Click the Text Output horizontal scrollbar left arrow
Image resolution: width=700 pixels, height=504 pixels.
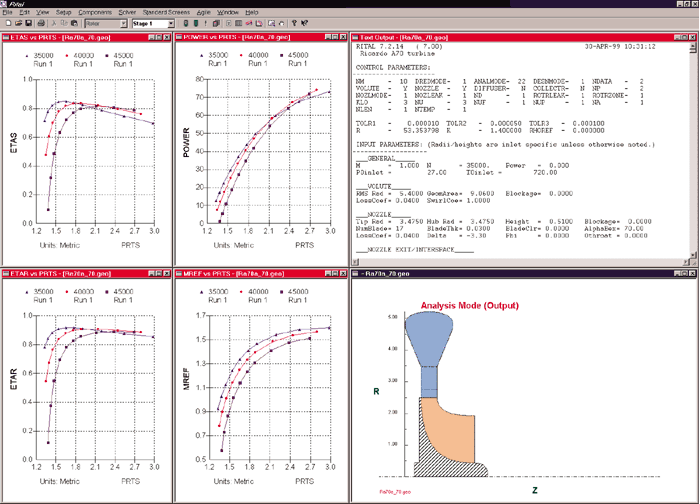pos(355,262)
